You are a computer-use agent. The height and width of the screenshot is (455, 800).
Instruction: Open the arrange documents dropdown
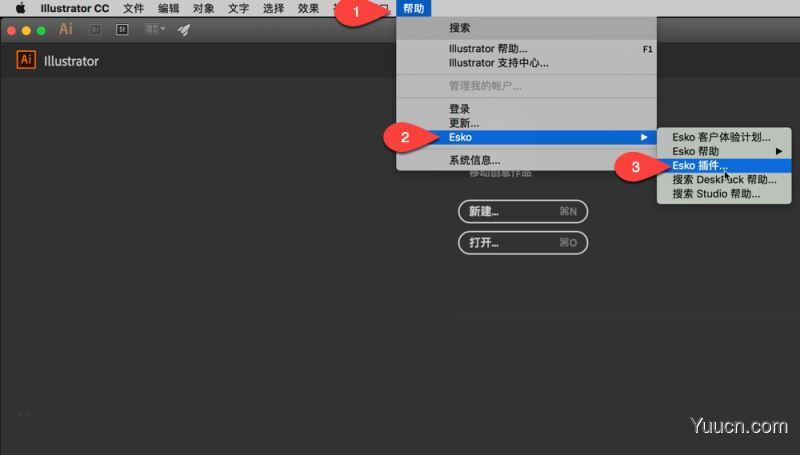point(155,30)
